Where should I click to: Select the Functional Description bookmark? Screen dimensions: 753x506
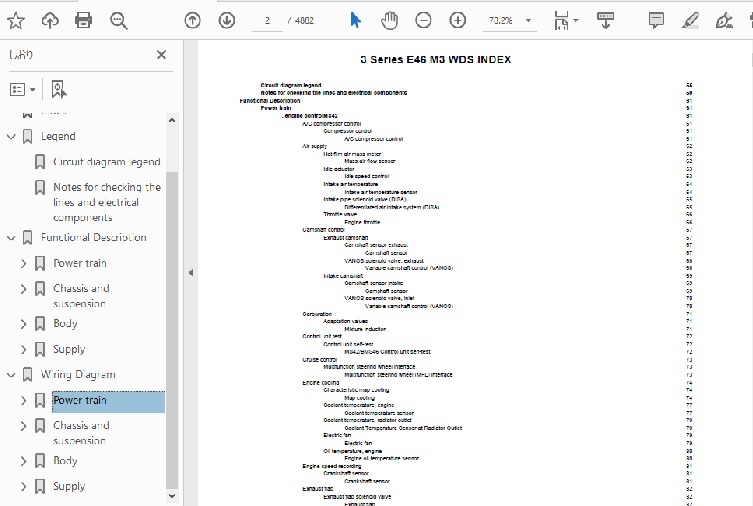(x=94, y=237)
